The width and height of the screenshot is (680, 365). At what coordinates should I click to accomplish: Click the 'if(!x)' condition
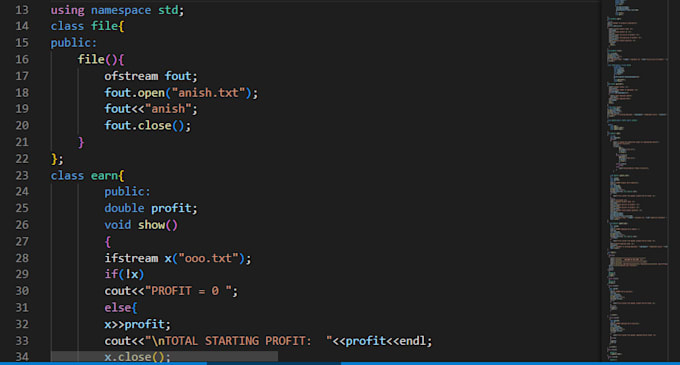click(x=124, y=274)
